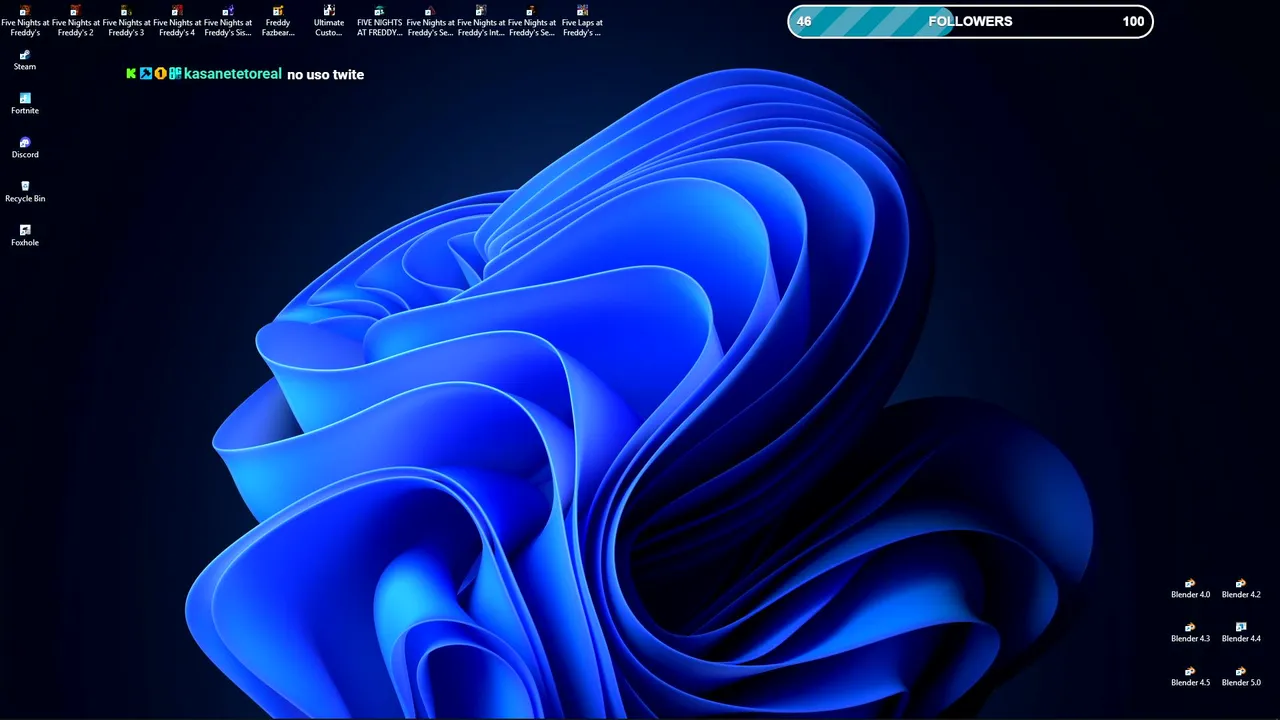This screenshot has width=1280, height=720.
Task: Select the Steam desktop icon
Action: click(25, 60)
